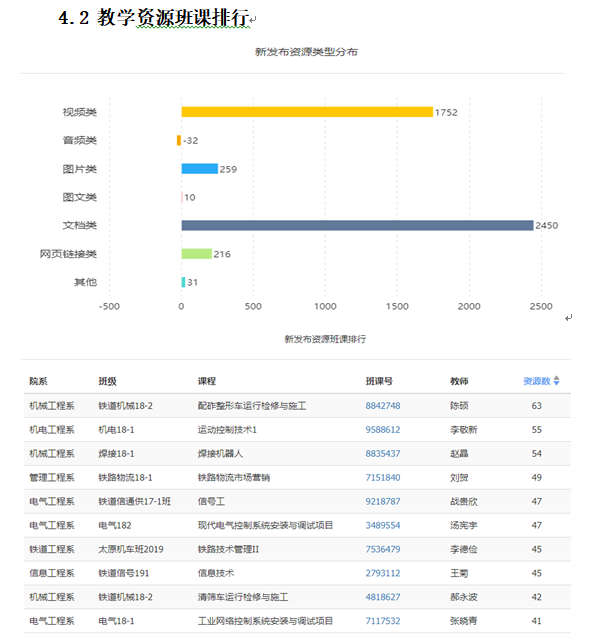This screenshot has width=600, height=636.
Task: Open class number 4818627
Action: pyautogui.click(x=383, y=597)
